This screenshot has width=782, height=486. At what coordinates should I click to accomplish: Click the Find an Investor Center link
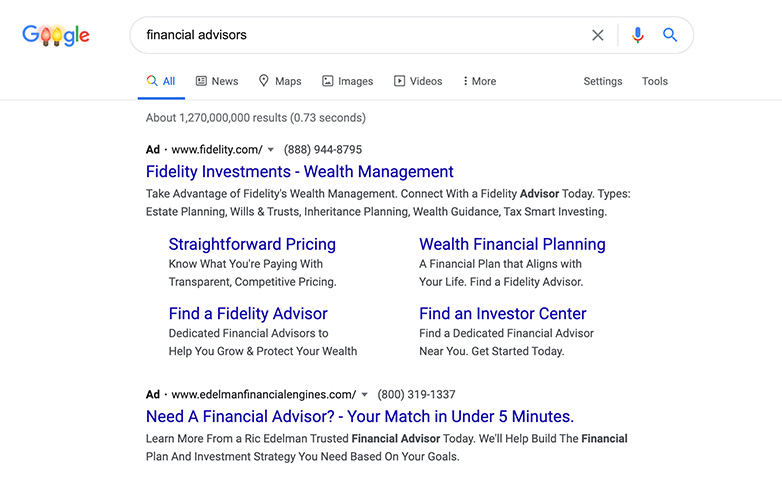[x=503, y=313]
